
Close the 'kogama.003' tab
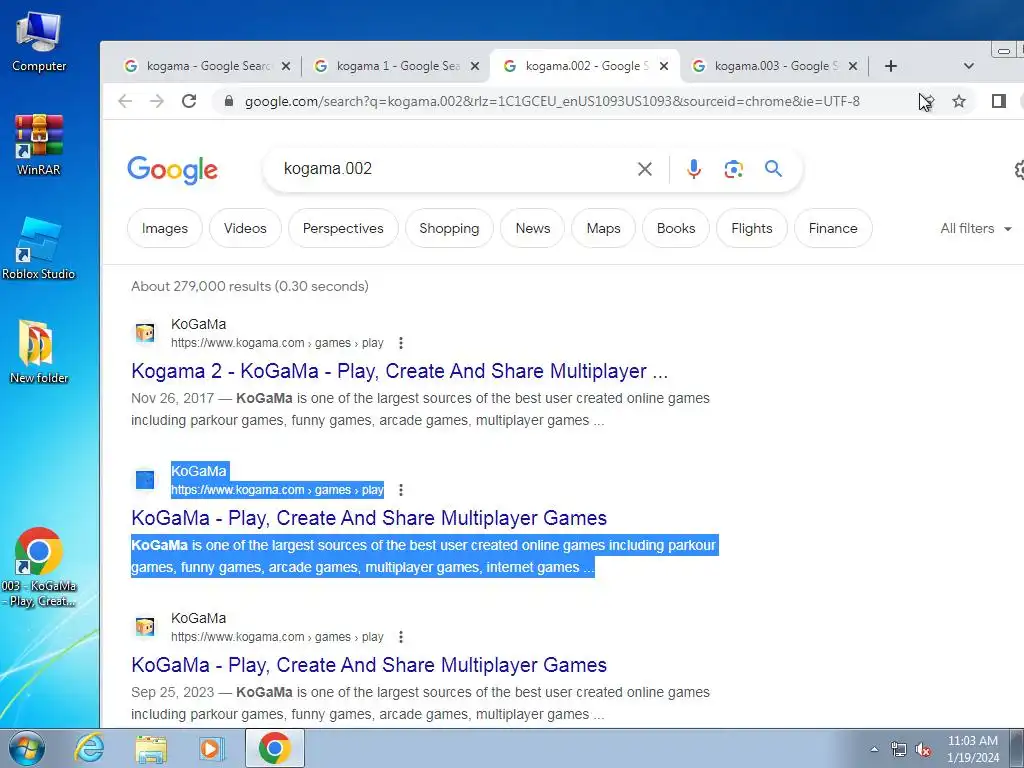852,66
